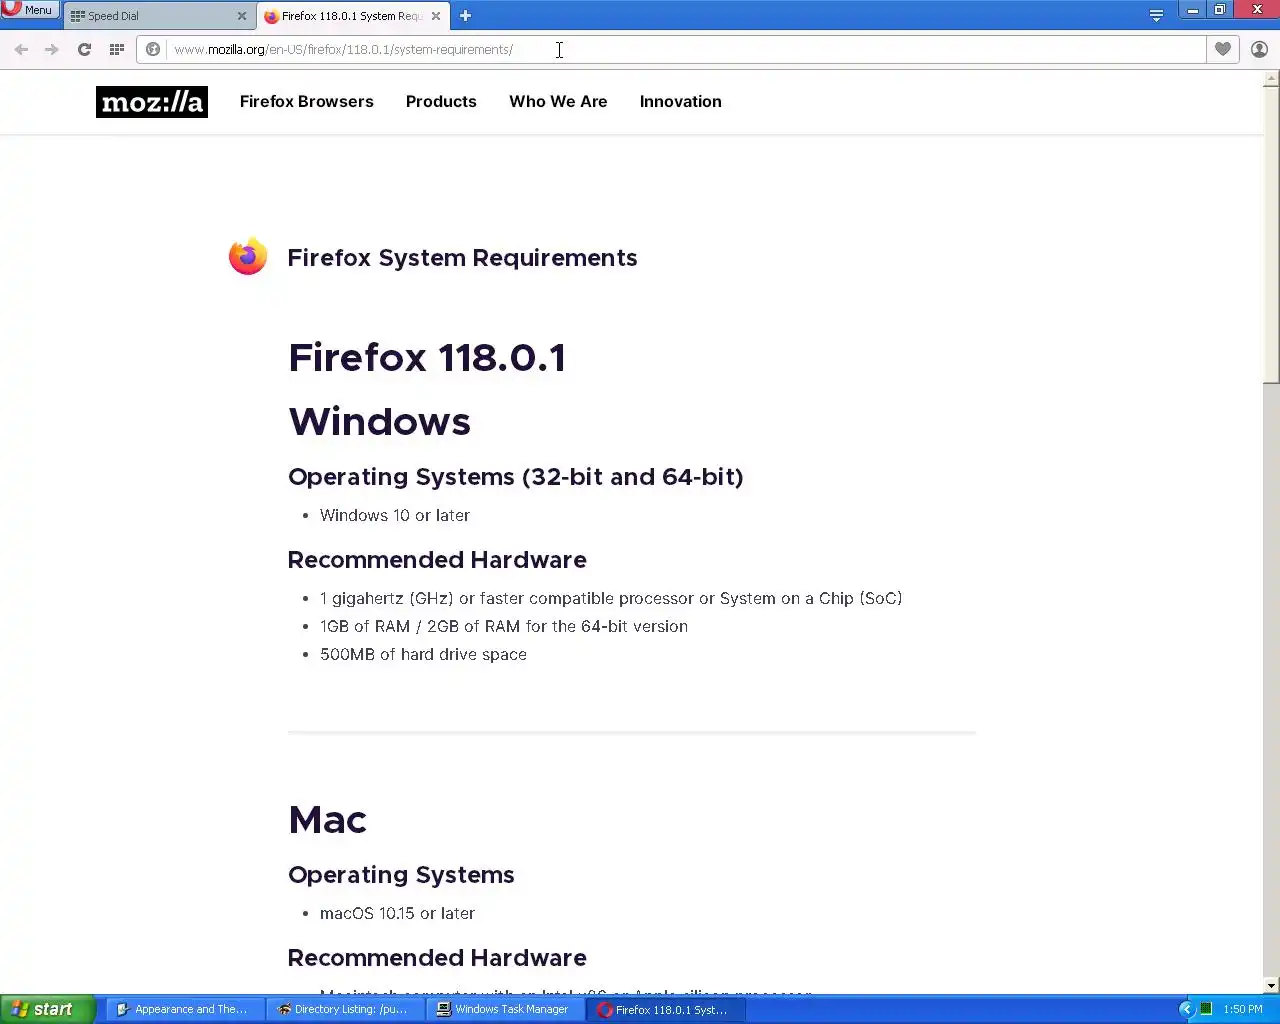1280x1024 pixels.
Task: Open the user account icon
Action: (x=1259, y=49)
